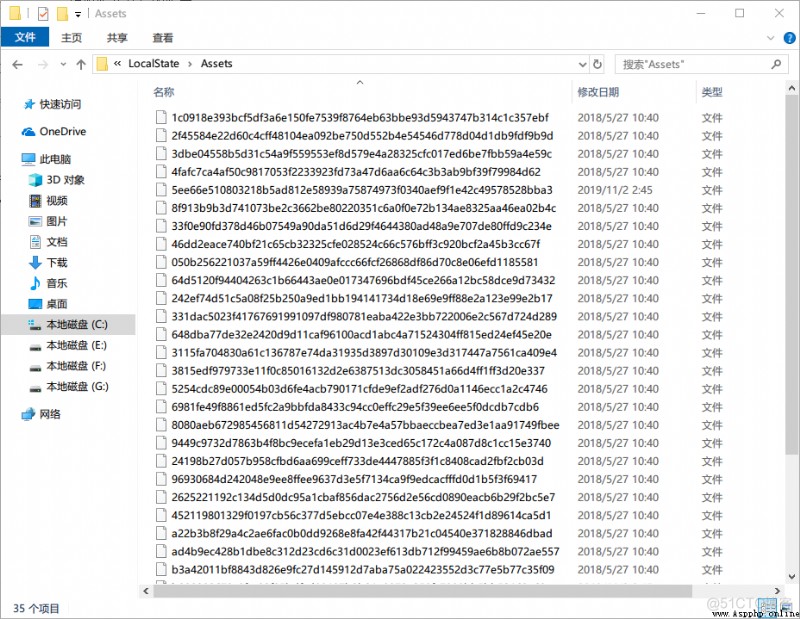800x619 pixels.
Task: Click the 2019/11/2 2:45 date cell
Action: pyautogui.click(x=615, y=190)
